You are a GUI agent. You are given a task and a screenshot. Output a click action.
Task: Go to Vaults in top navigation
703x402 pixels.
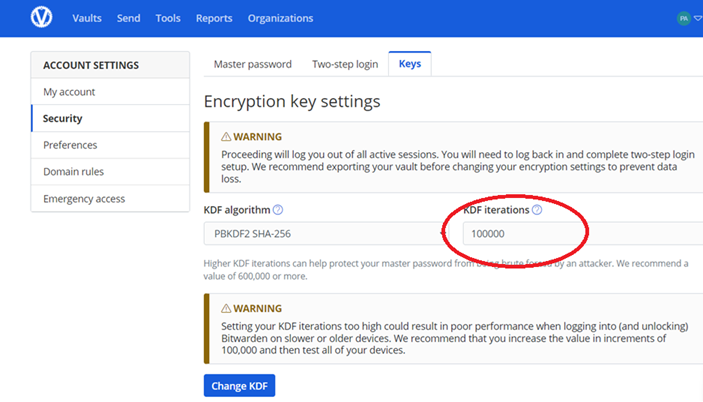[87, 18]
